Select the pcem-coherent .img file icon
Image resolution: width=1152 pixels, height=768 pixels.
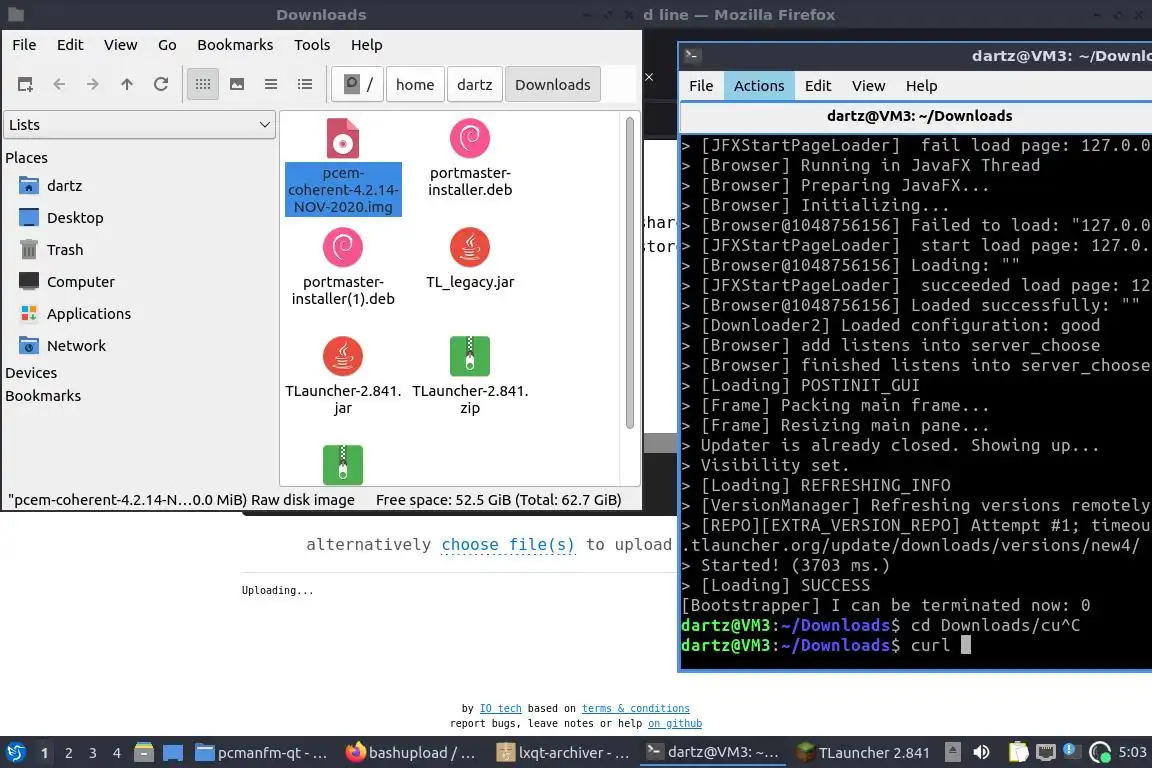point(342,138)
